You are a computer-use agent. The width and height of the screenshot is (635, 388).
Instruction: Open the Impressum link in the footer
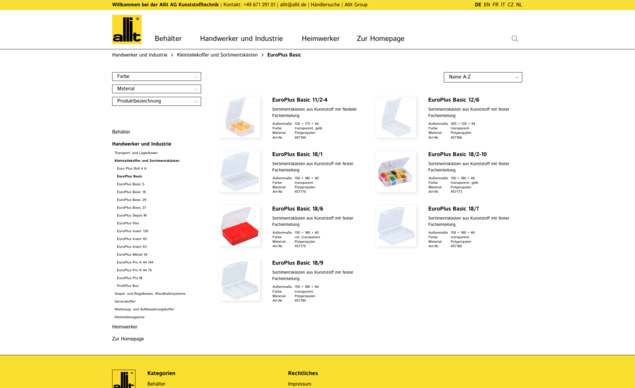pos(299,384)
